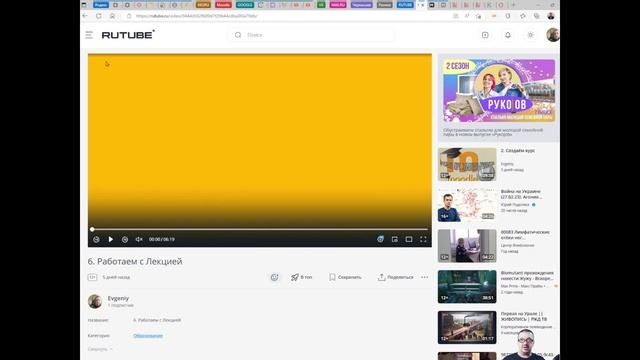Open the '2. Создаём курс' video title
The height and width of the screenshot is (360, 640).
coord(518,151)
